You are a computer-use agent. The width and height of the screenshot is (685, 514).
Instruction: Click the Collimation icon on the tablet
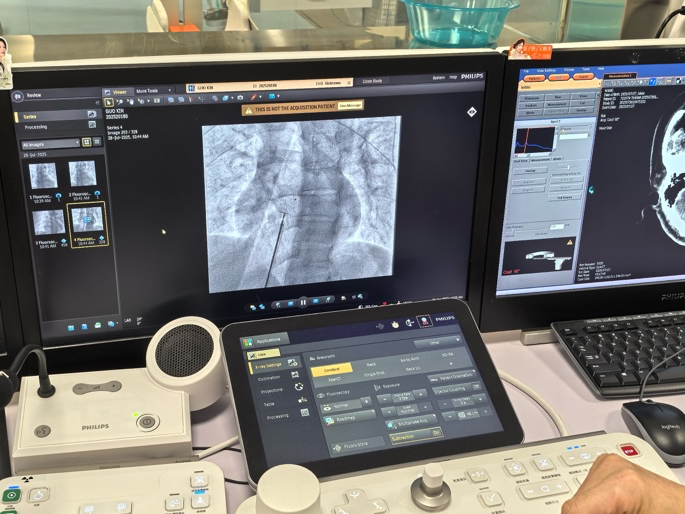(x=295, y=375)
